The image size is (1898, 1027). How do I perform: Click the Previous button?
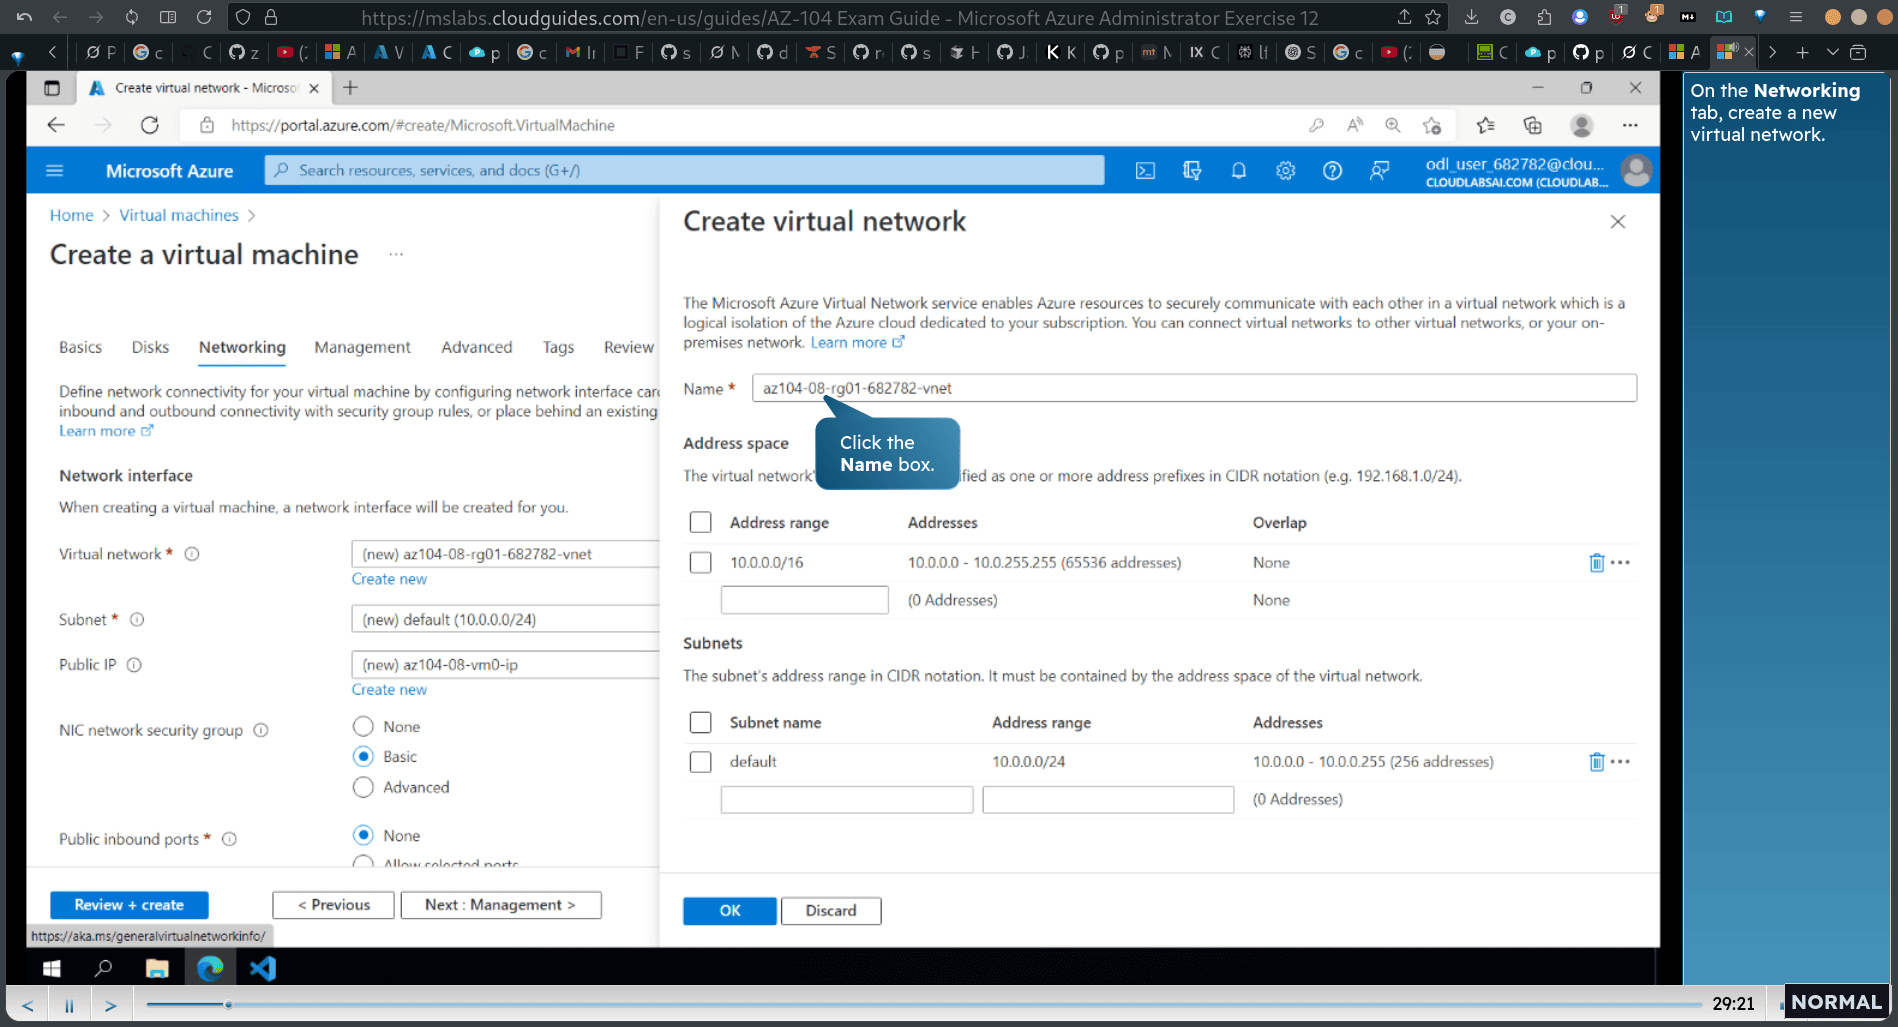[x=333, y=905]
